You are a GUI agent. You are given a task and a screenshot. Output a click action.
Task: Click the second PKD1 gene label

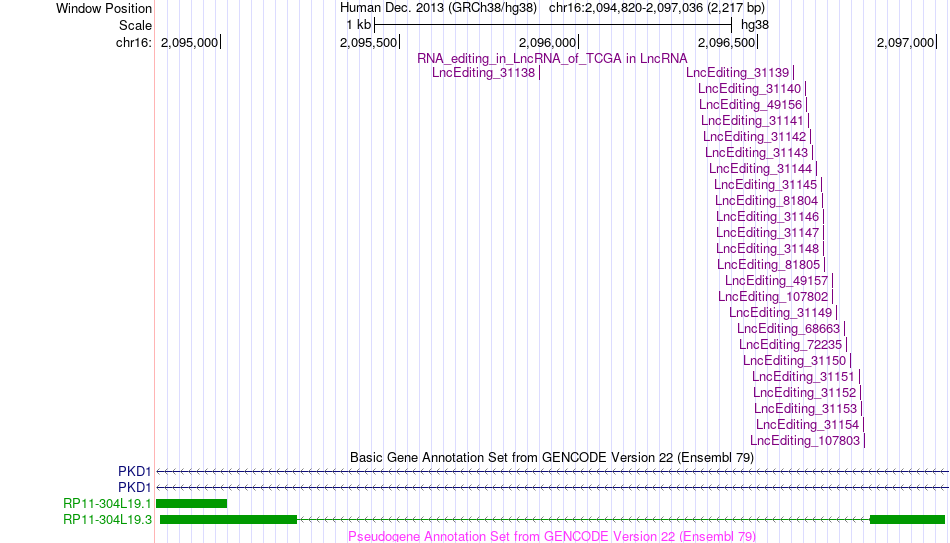tap(135, 487)
